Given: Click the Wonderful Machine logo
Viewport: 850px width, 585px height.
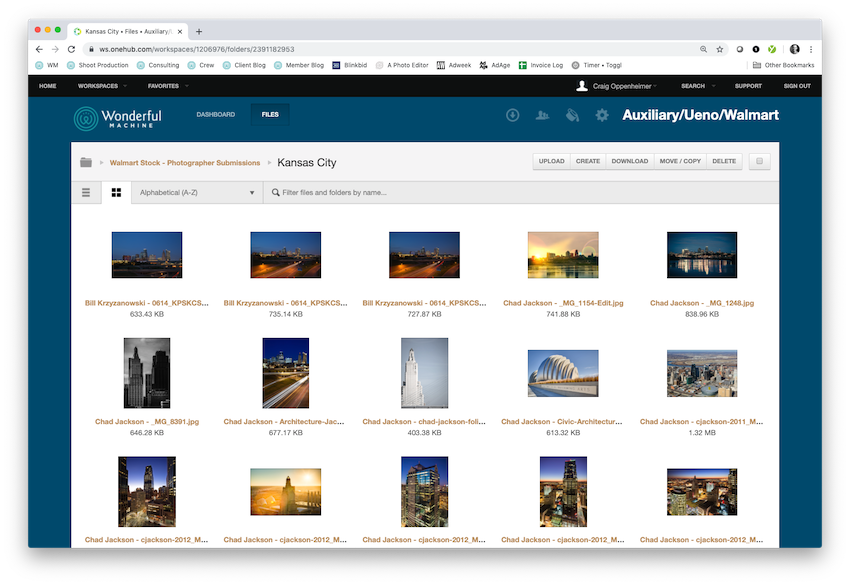Looking at the screenshot, I should click(118, 118).
